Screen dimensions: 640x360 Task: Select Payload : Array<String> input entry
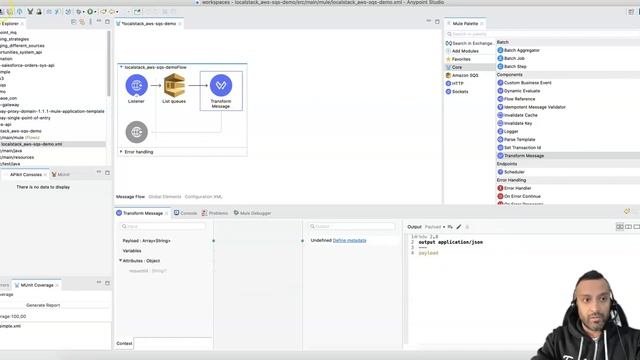147,241
